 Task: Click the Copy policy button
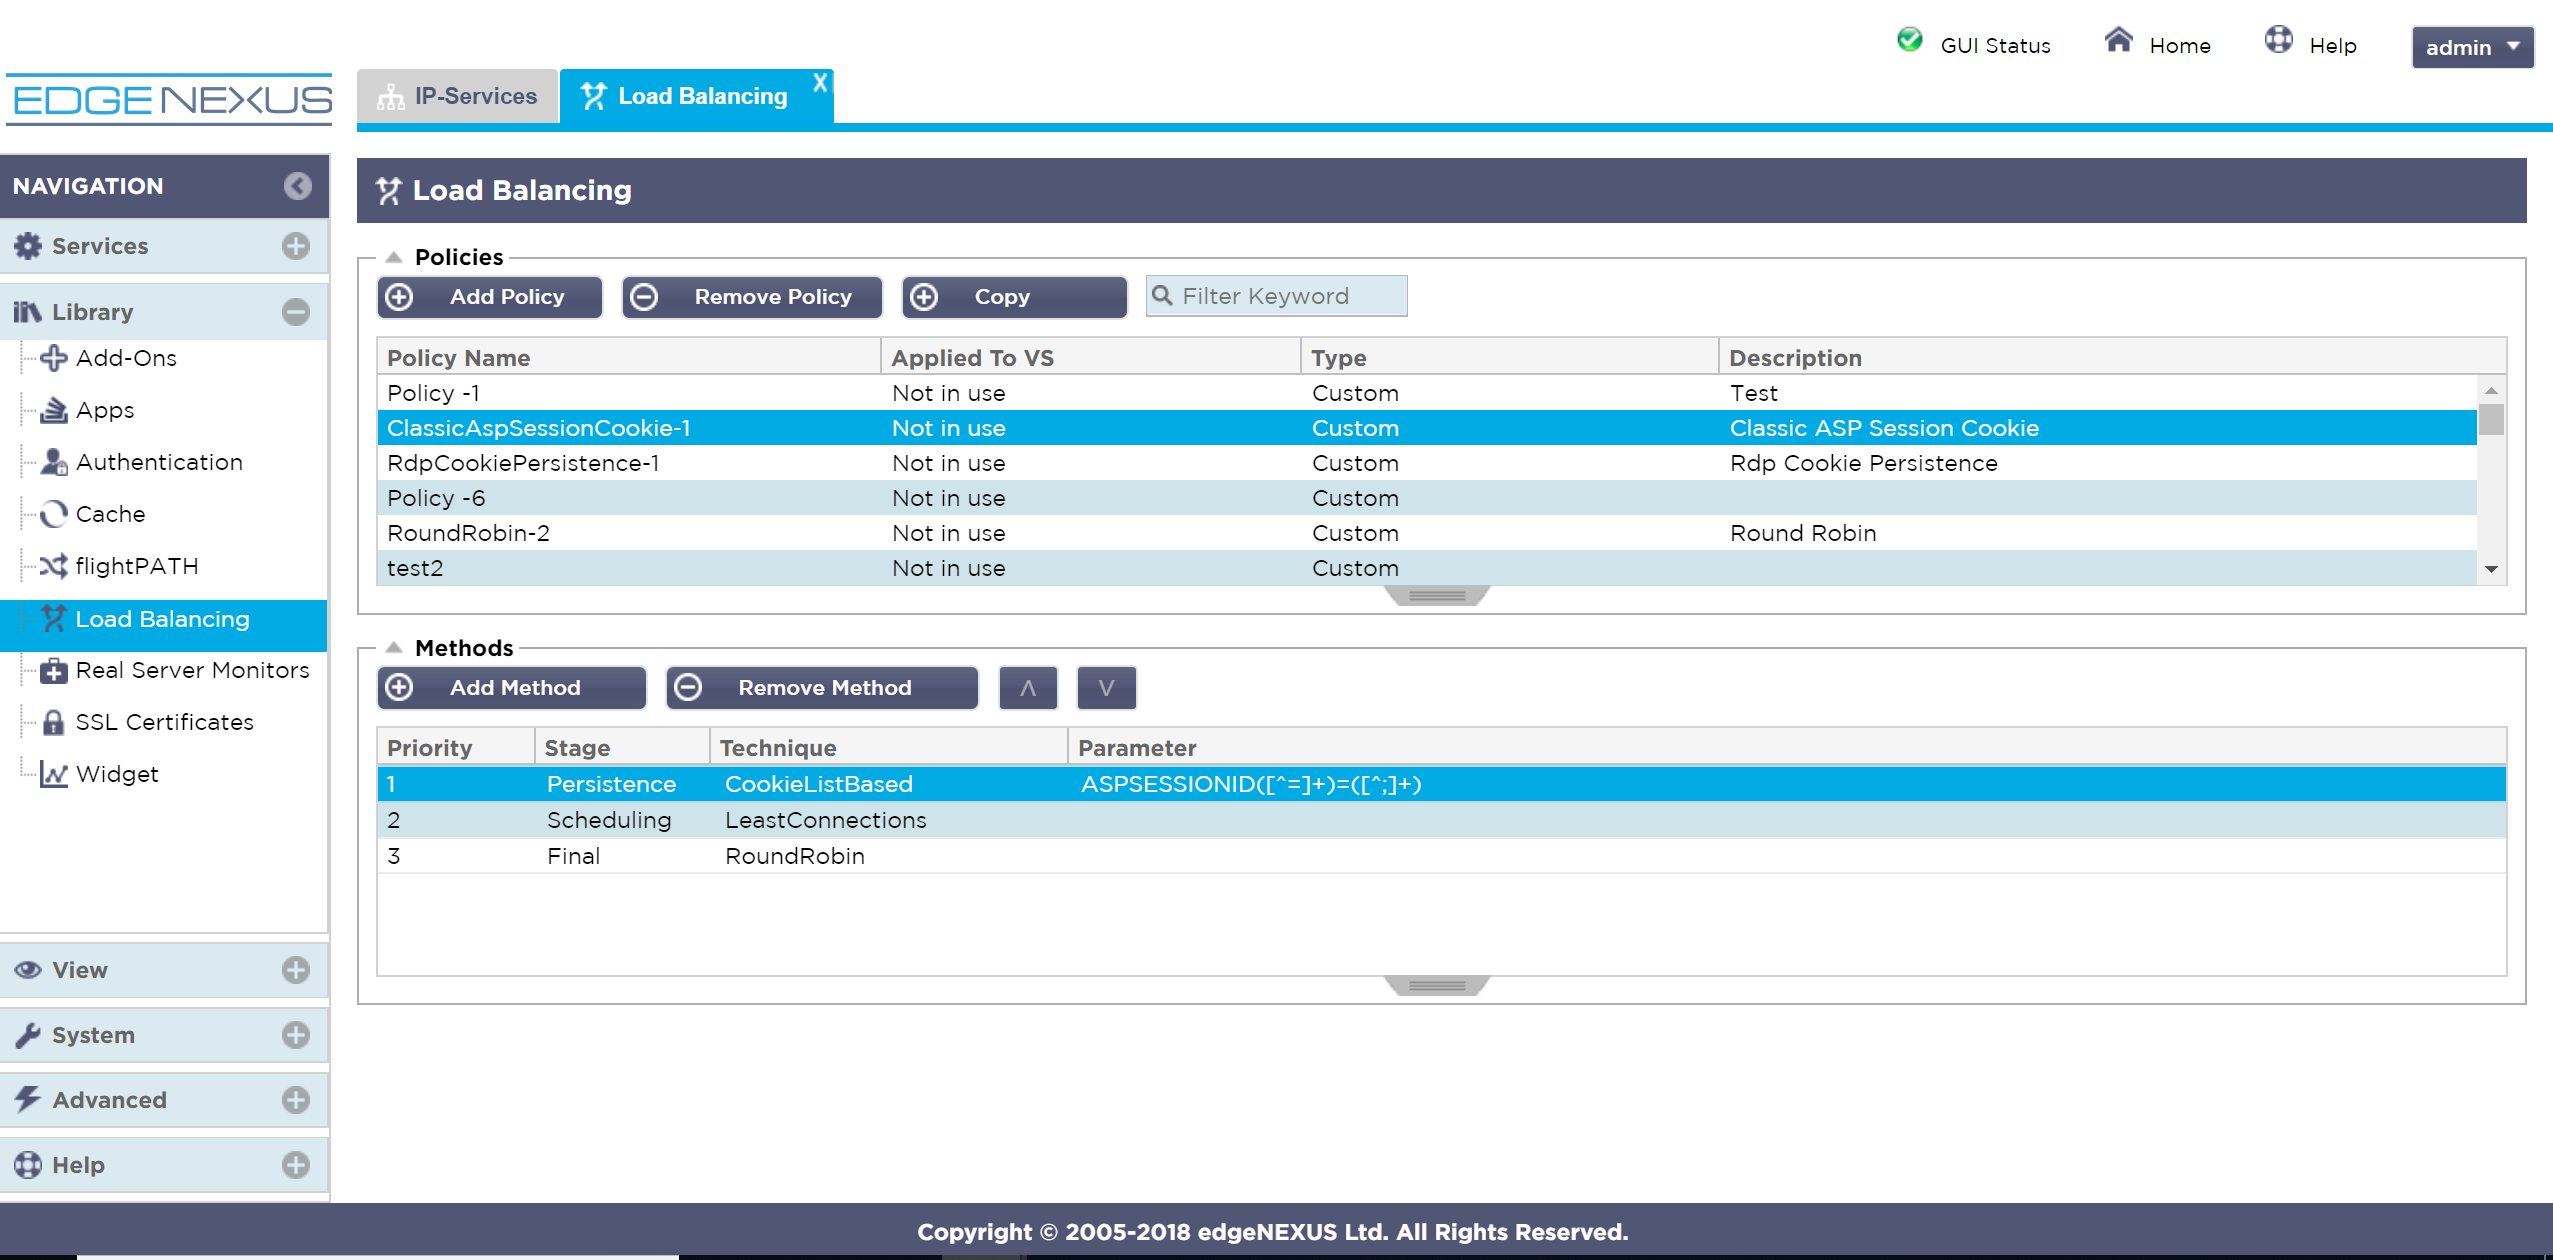pyautogui.click(x=1014, y=297)
